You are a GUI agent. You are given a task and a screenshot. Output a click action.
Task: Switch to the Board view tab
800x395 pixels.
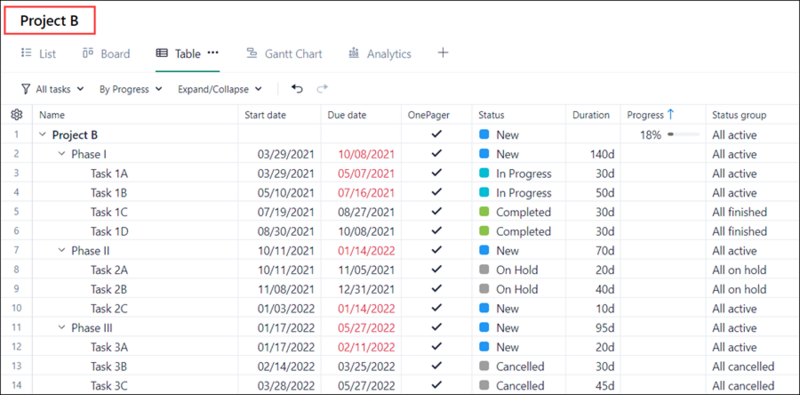106,54
